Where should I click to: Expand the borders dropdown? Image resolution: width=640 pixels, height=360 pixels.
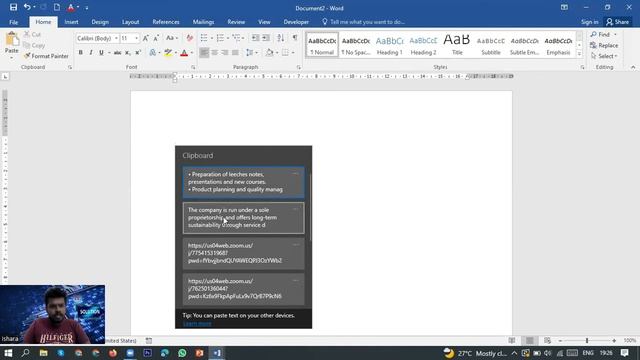tap(293, 53)
